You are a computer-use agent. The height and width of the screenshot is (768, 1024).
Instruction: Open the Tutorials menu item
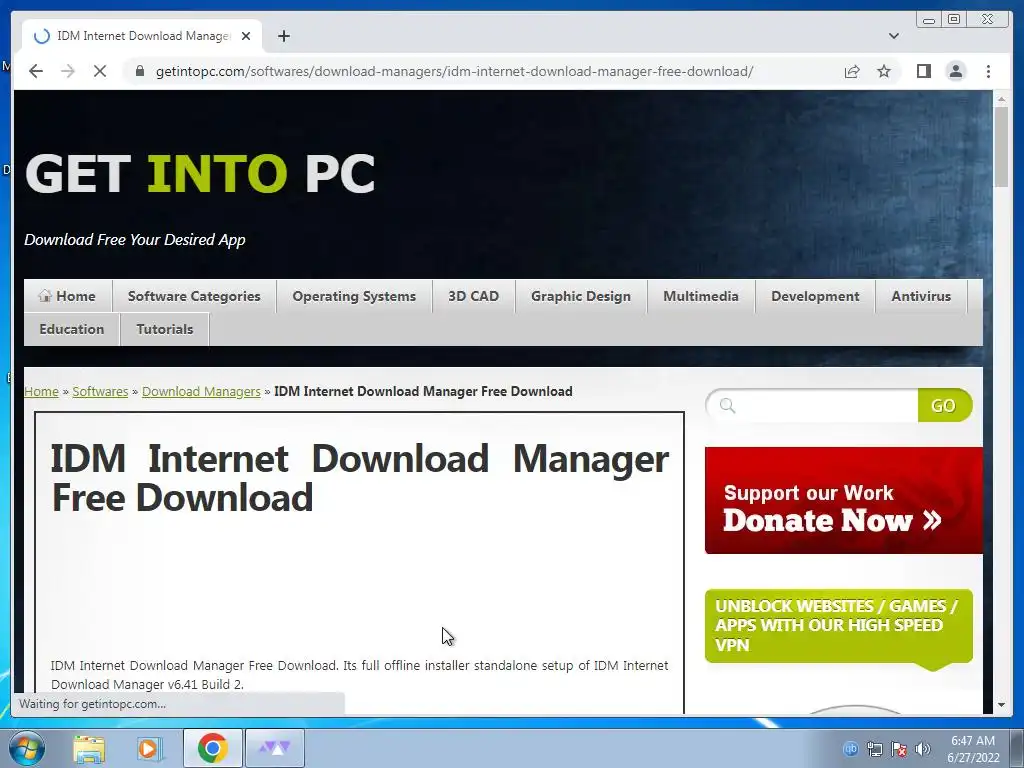165,329
